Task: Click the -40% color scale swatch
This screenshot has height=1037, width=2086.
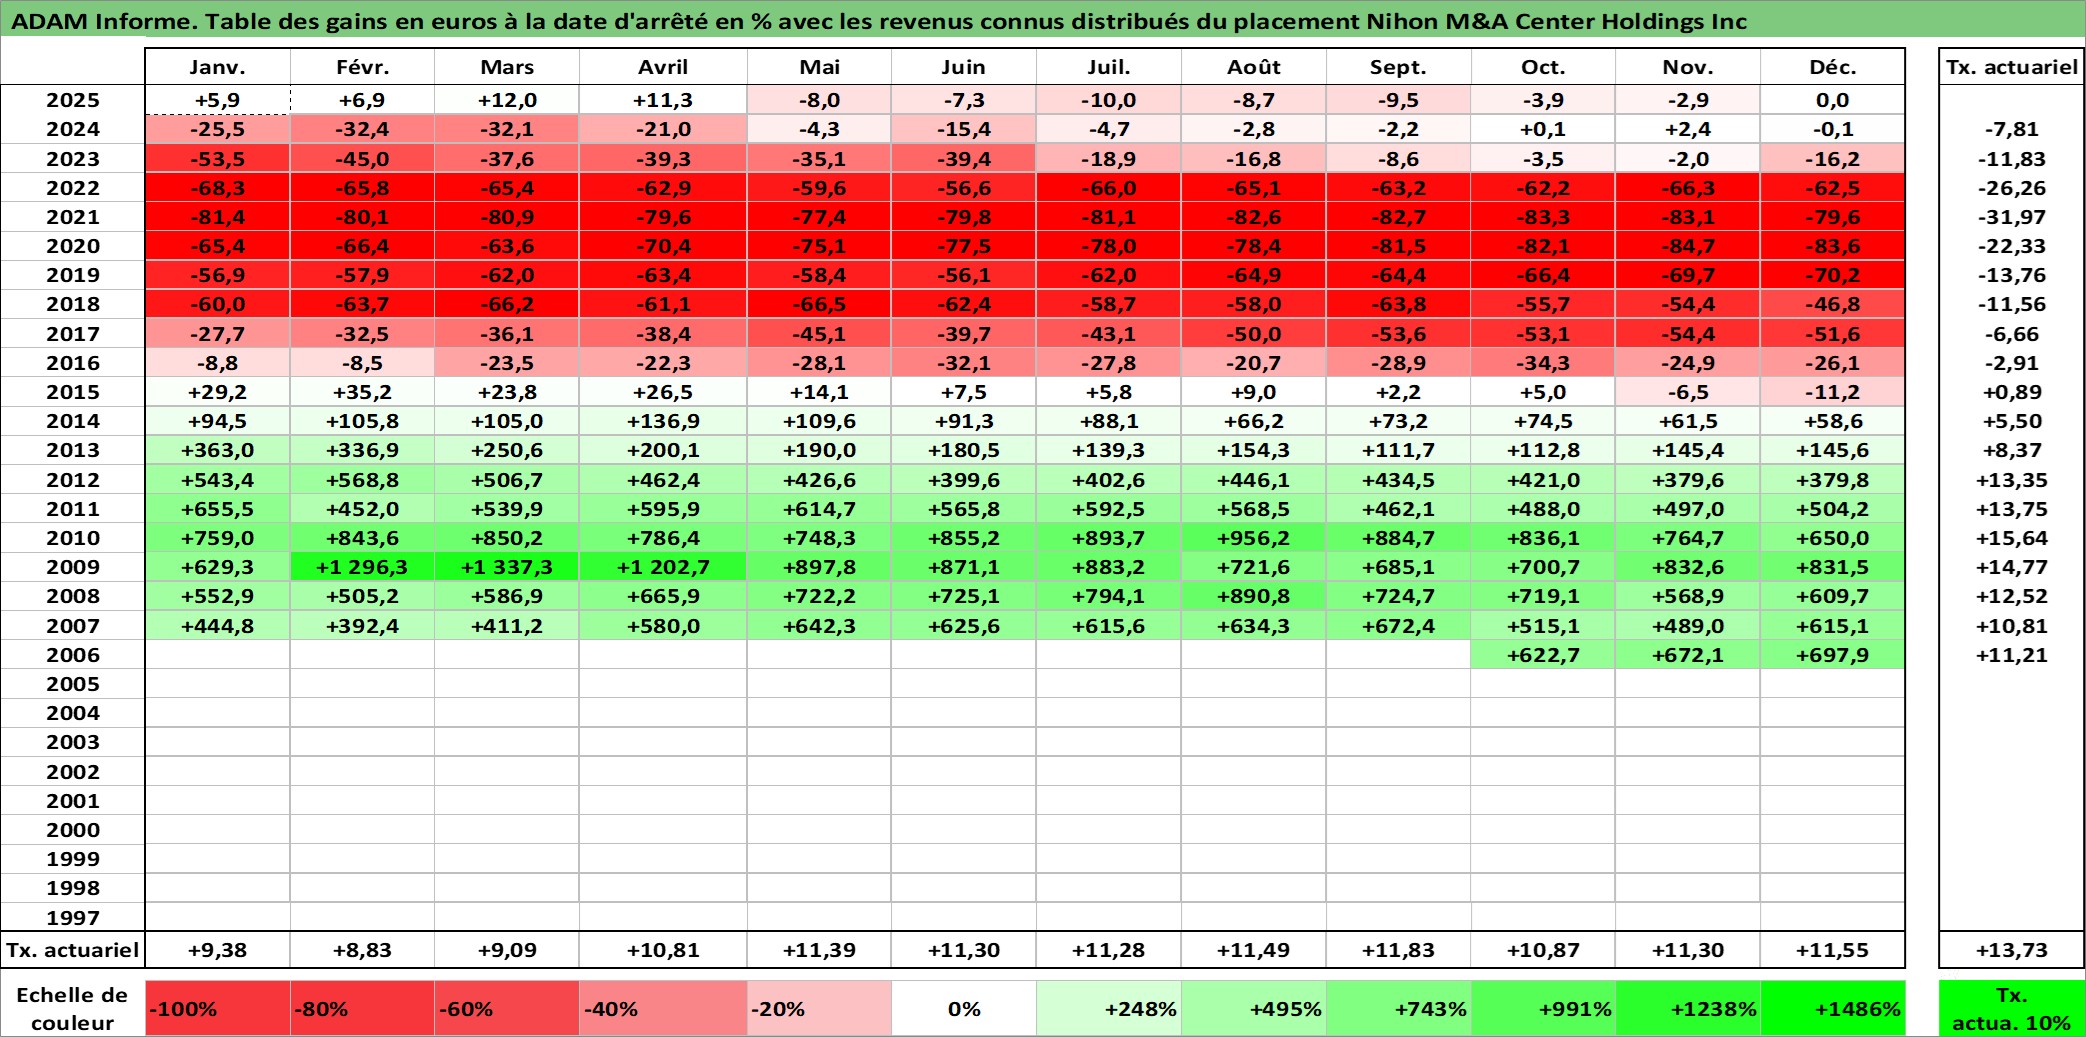Action: point(663,1008)
